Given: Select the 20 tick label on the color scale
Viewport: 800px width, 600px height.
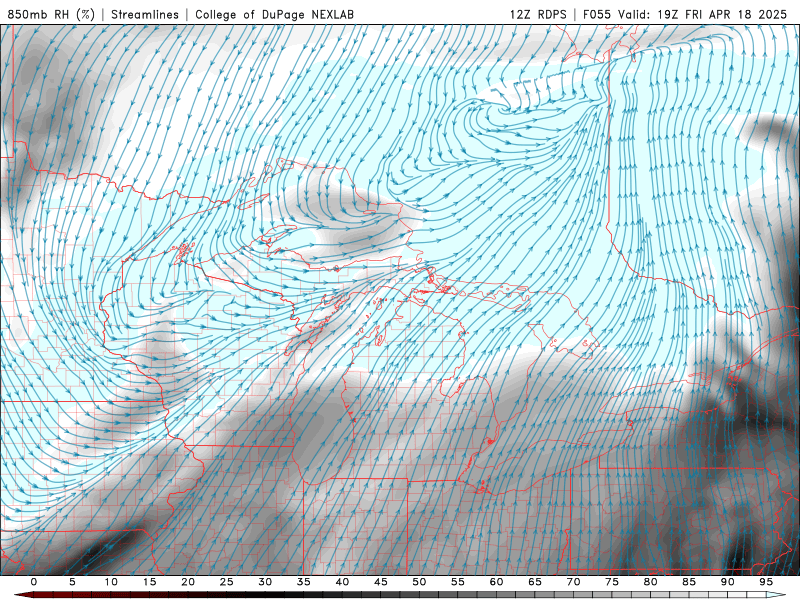Looking at the screenshot, I should click(188, 582).
